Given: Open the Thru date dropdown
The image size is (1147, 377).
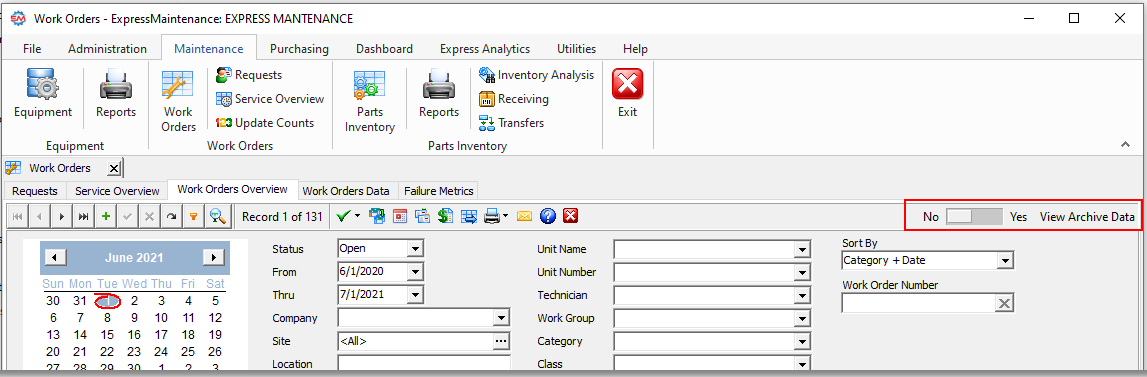Looking at the screenshot, I should [415, 295].
